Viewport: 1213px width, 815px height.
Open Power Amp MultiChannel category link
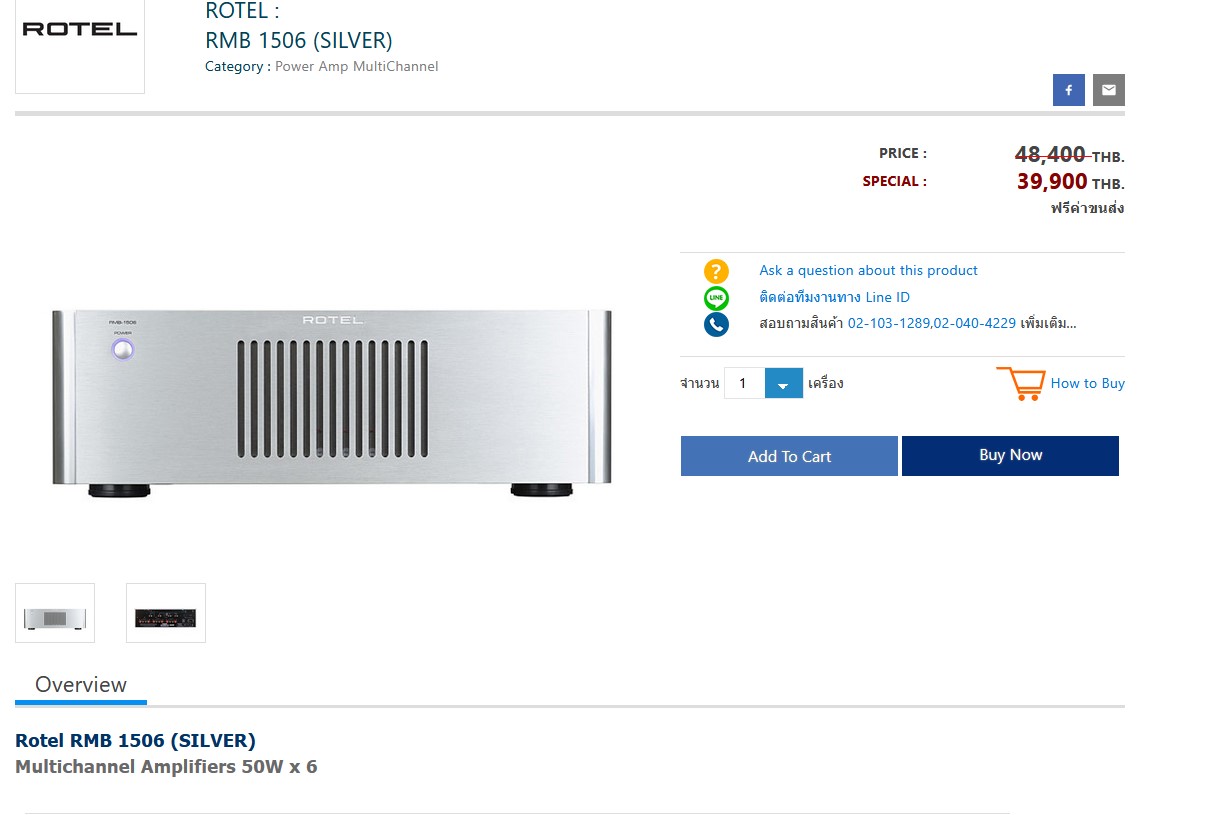point(356,66)
